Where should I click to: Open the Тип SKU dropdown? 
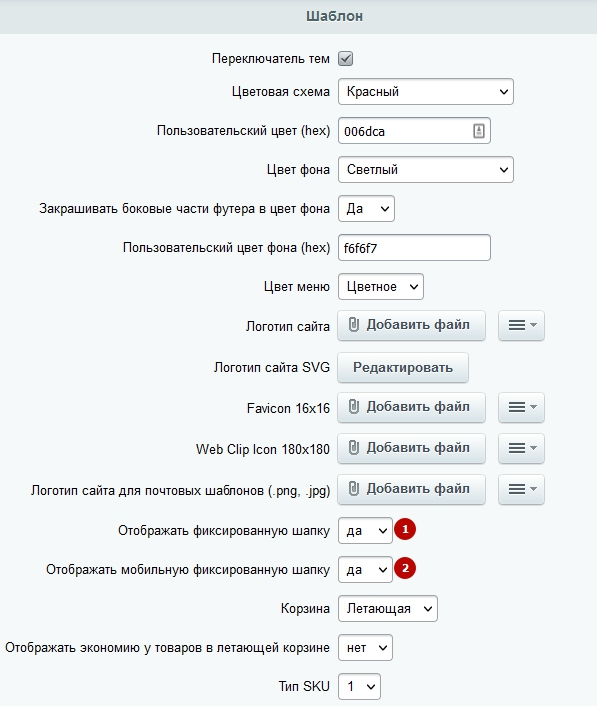click(x=359, y=687)
